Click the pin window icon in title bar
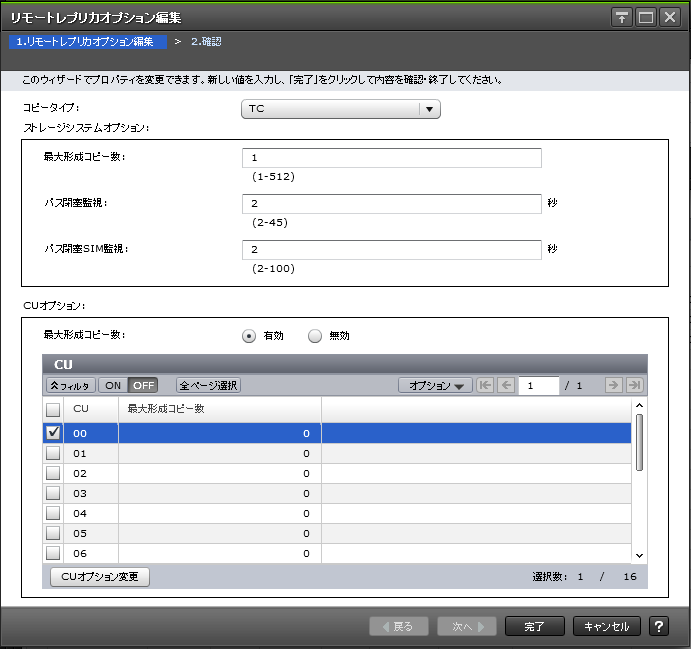 pyautogui.click(x=622, y=17)
